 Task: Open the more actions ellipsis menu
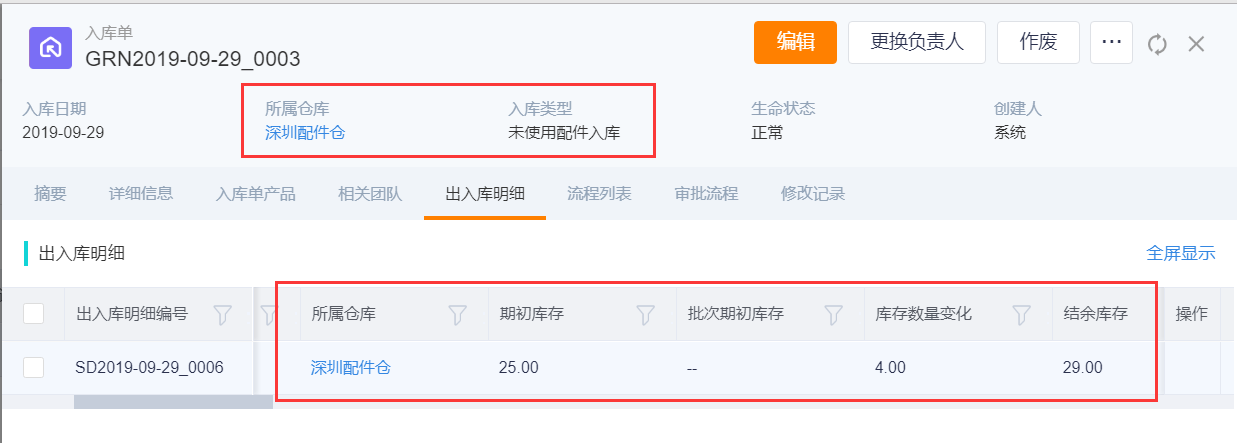tap(1111, 42)
